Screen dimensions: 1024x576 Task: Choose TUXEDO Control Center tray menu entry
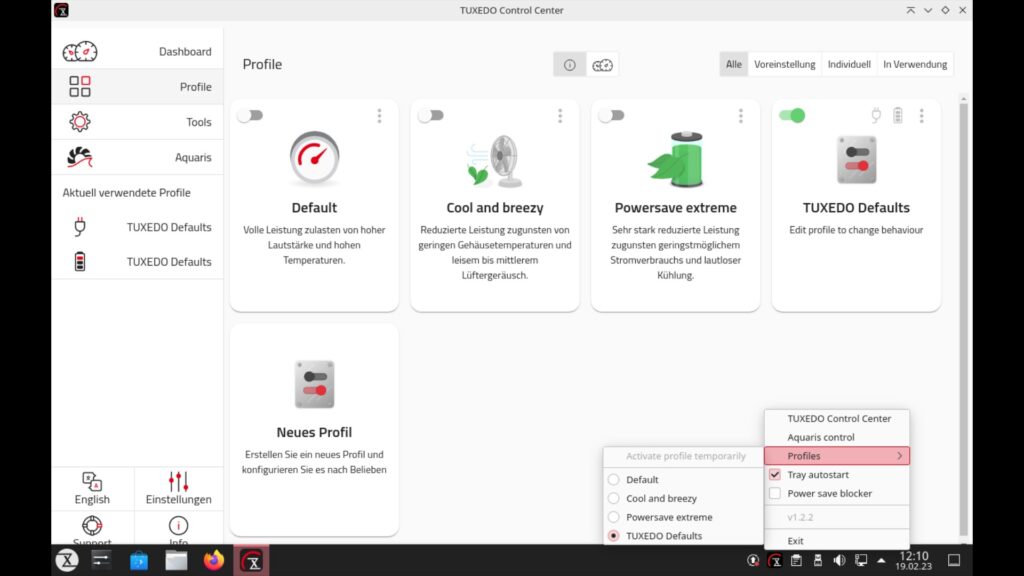[837, 419]
